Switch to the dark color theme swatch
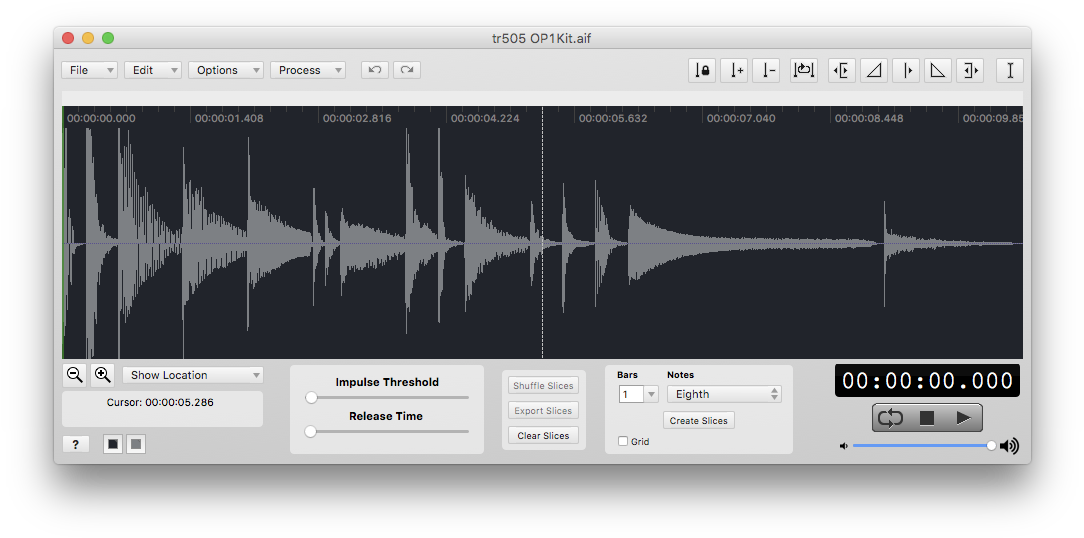The image size is (1084, 538). tap(113, 444)
